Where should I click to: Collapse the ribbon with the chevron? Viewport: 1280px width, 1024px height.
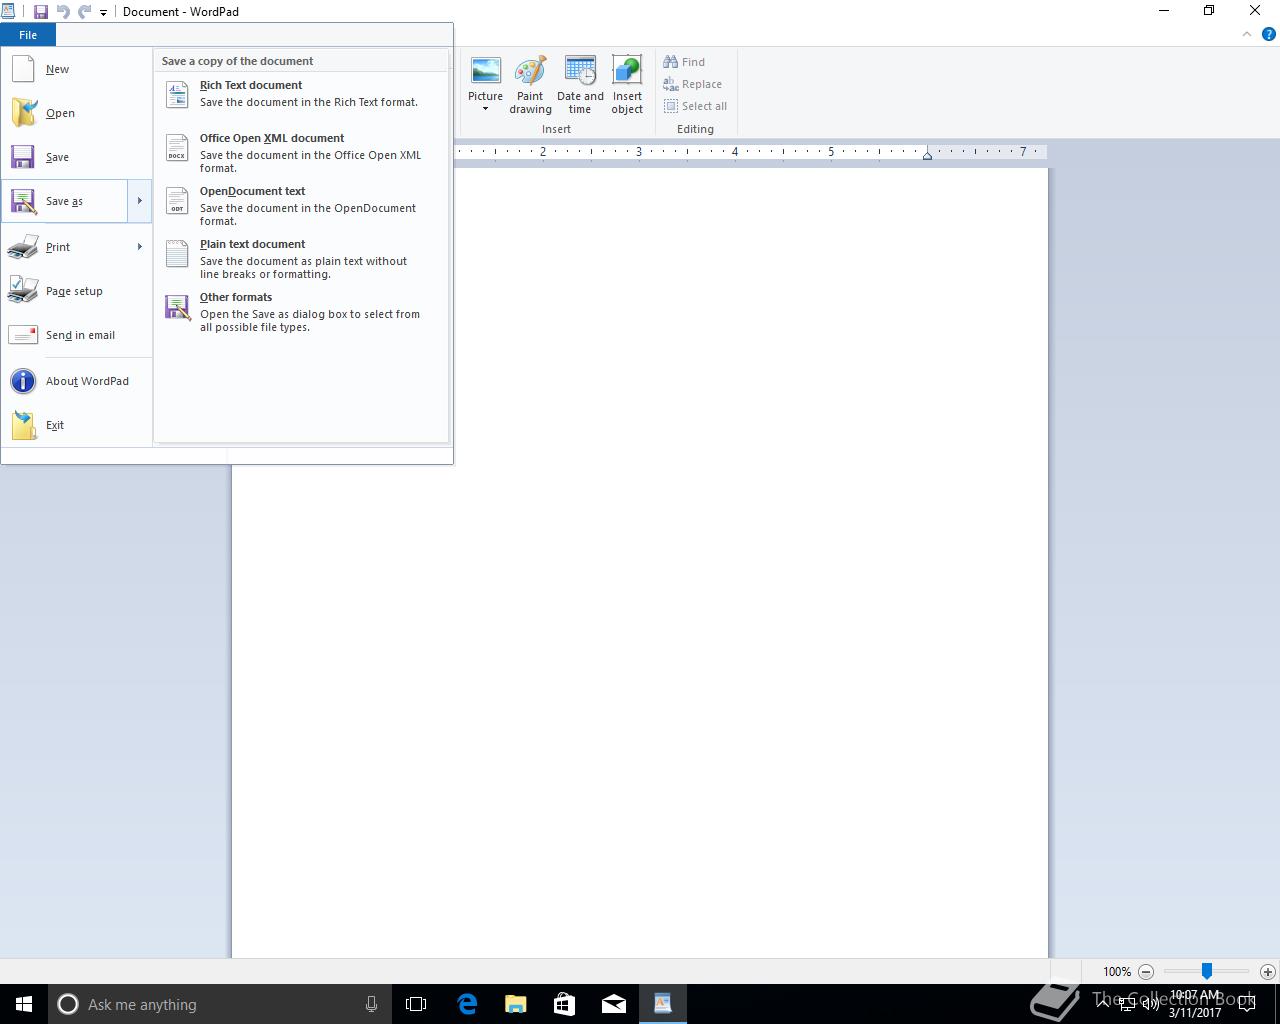coord(1247,34)
